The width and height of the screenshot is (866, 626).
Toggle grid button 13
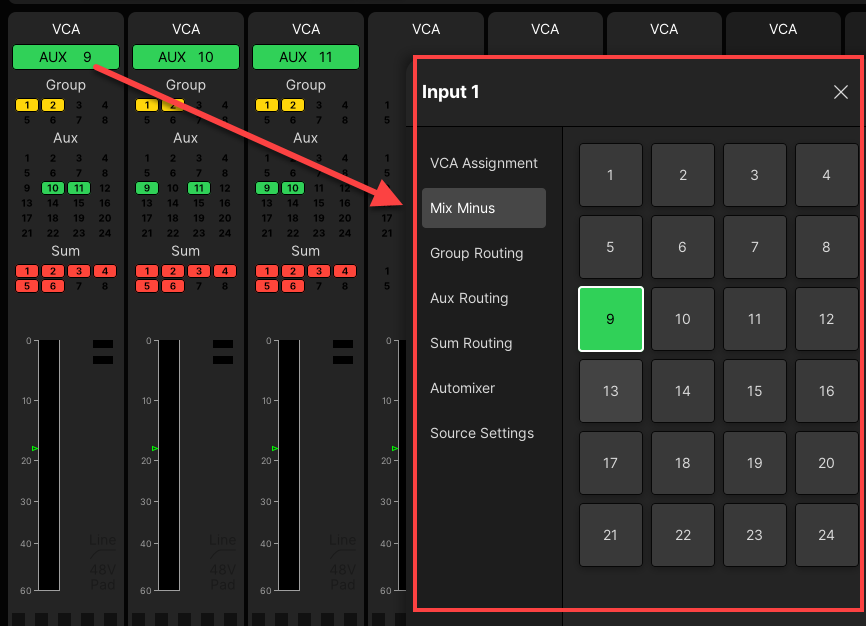point(610,391)
